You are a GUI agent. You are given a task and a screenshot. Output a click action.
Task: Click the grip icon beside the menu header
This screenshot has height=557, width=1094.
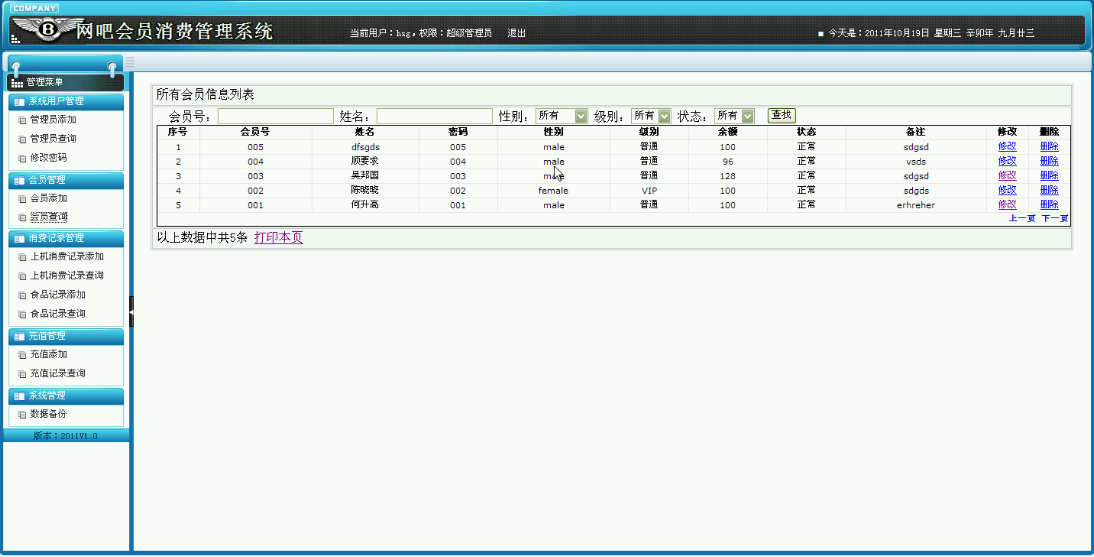point(129,62)
